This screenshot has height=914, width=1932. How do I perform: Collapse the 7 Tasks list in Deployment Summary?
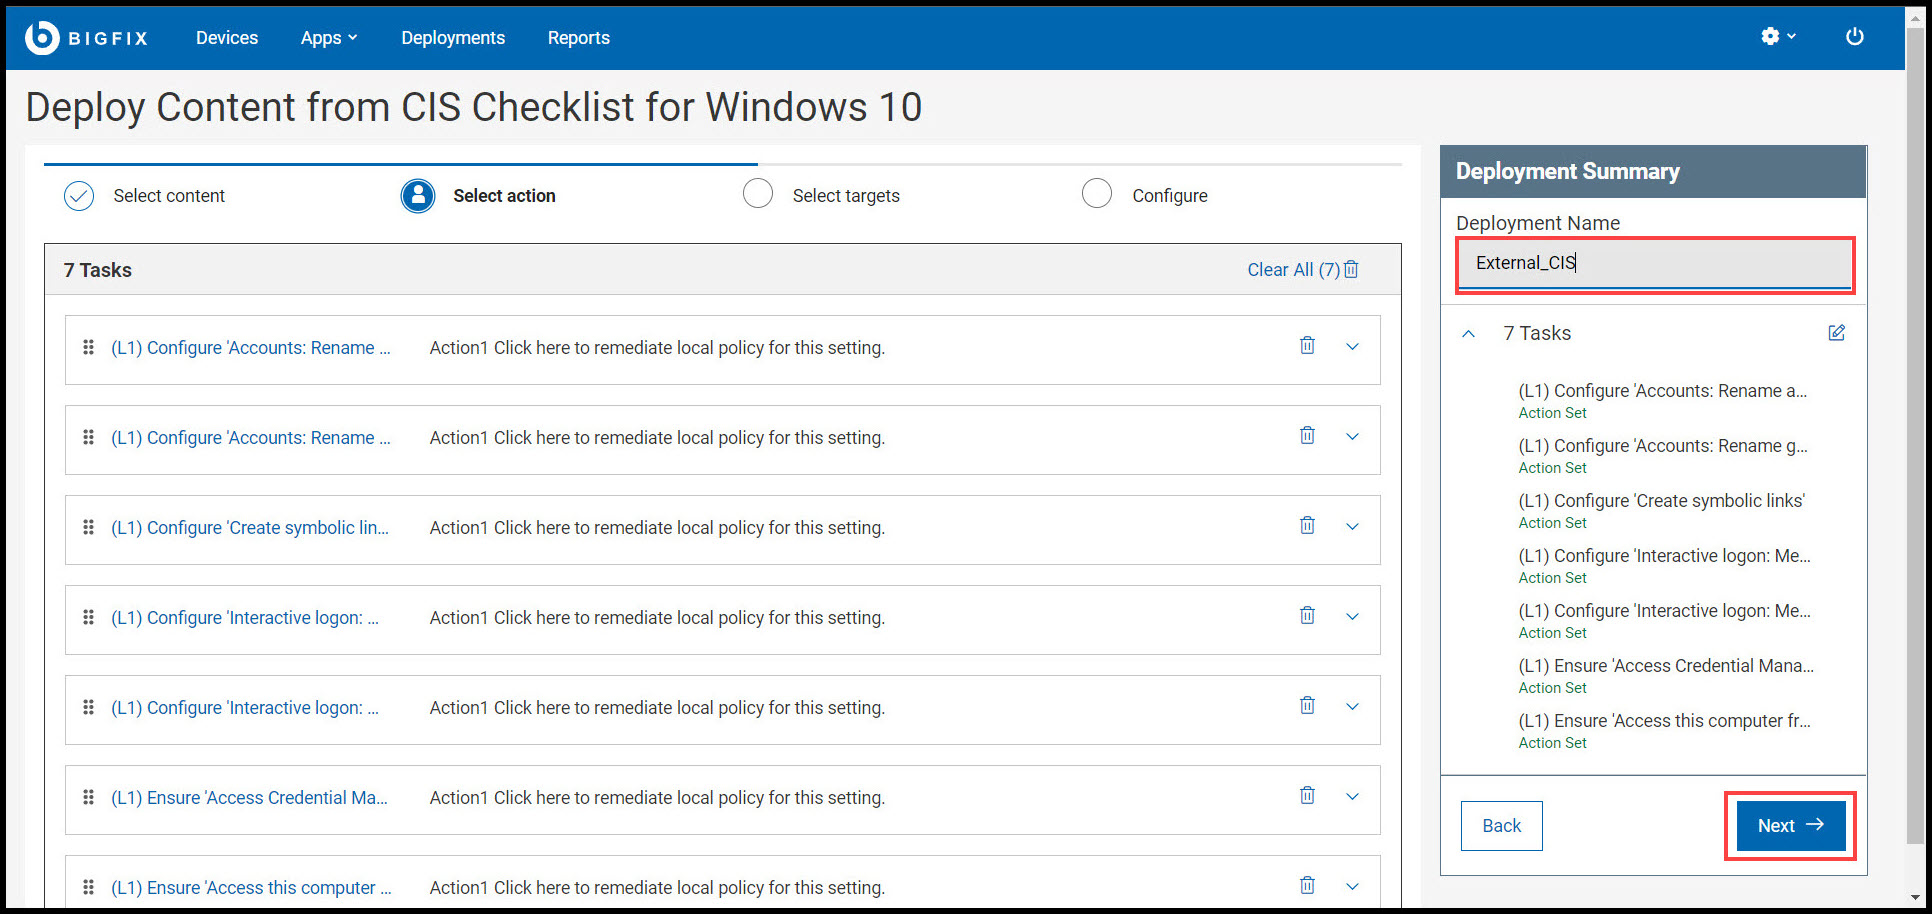1468,334
